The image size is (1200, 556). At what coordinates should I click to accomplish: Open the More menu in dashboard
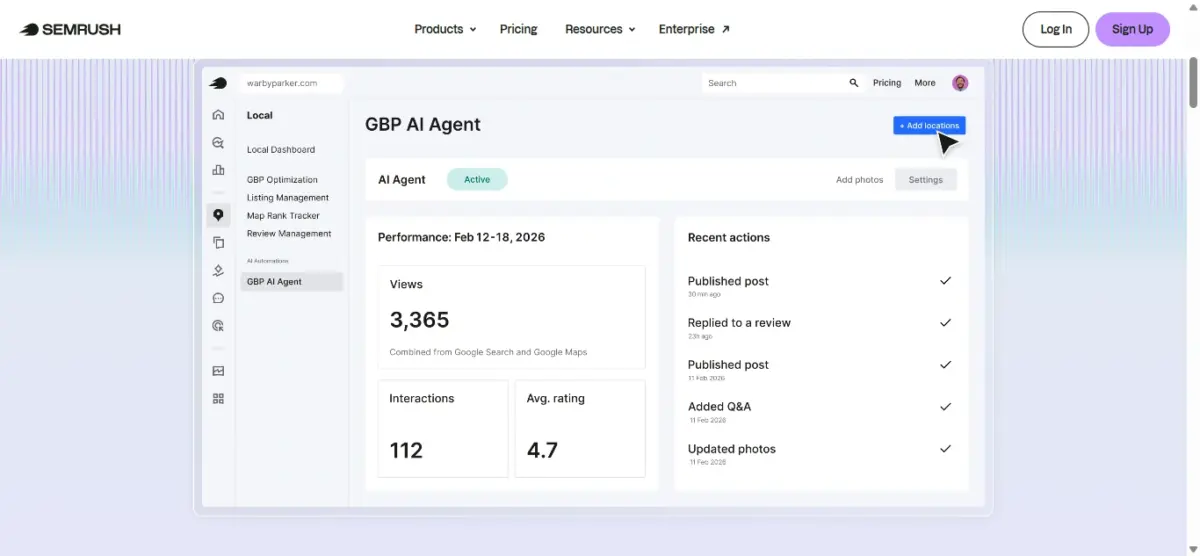coord(925,83)
